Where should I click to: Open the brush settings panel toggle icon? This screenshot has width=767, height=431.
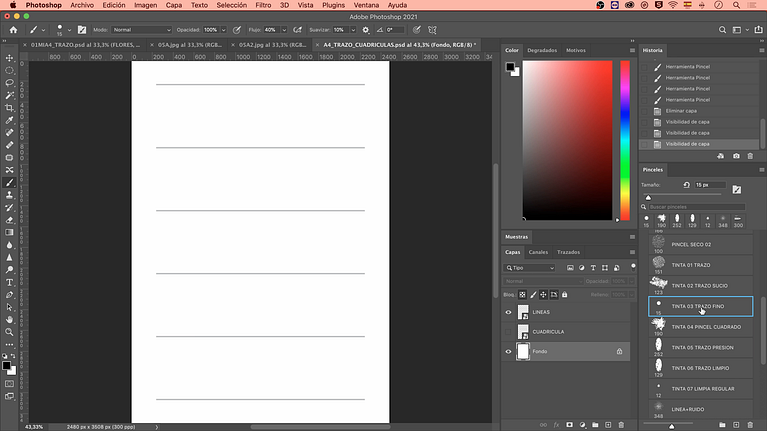click(82, 30)
